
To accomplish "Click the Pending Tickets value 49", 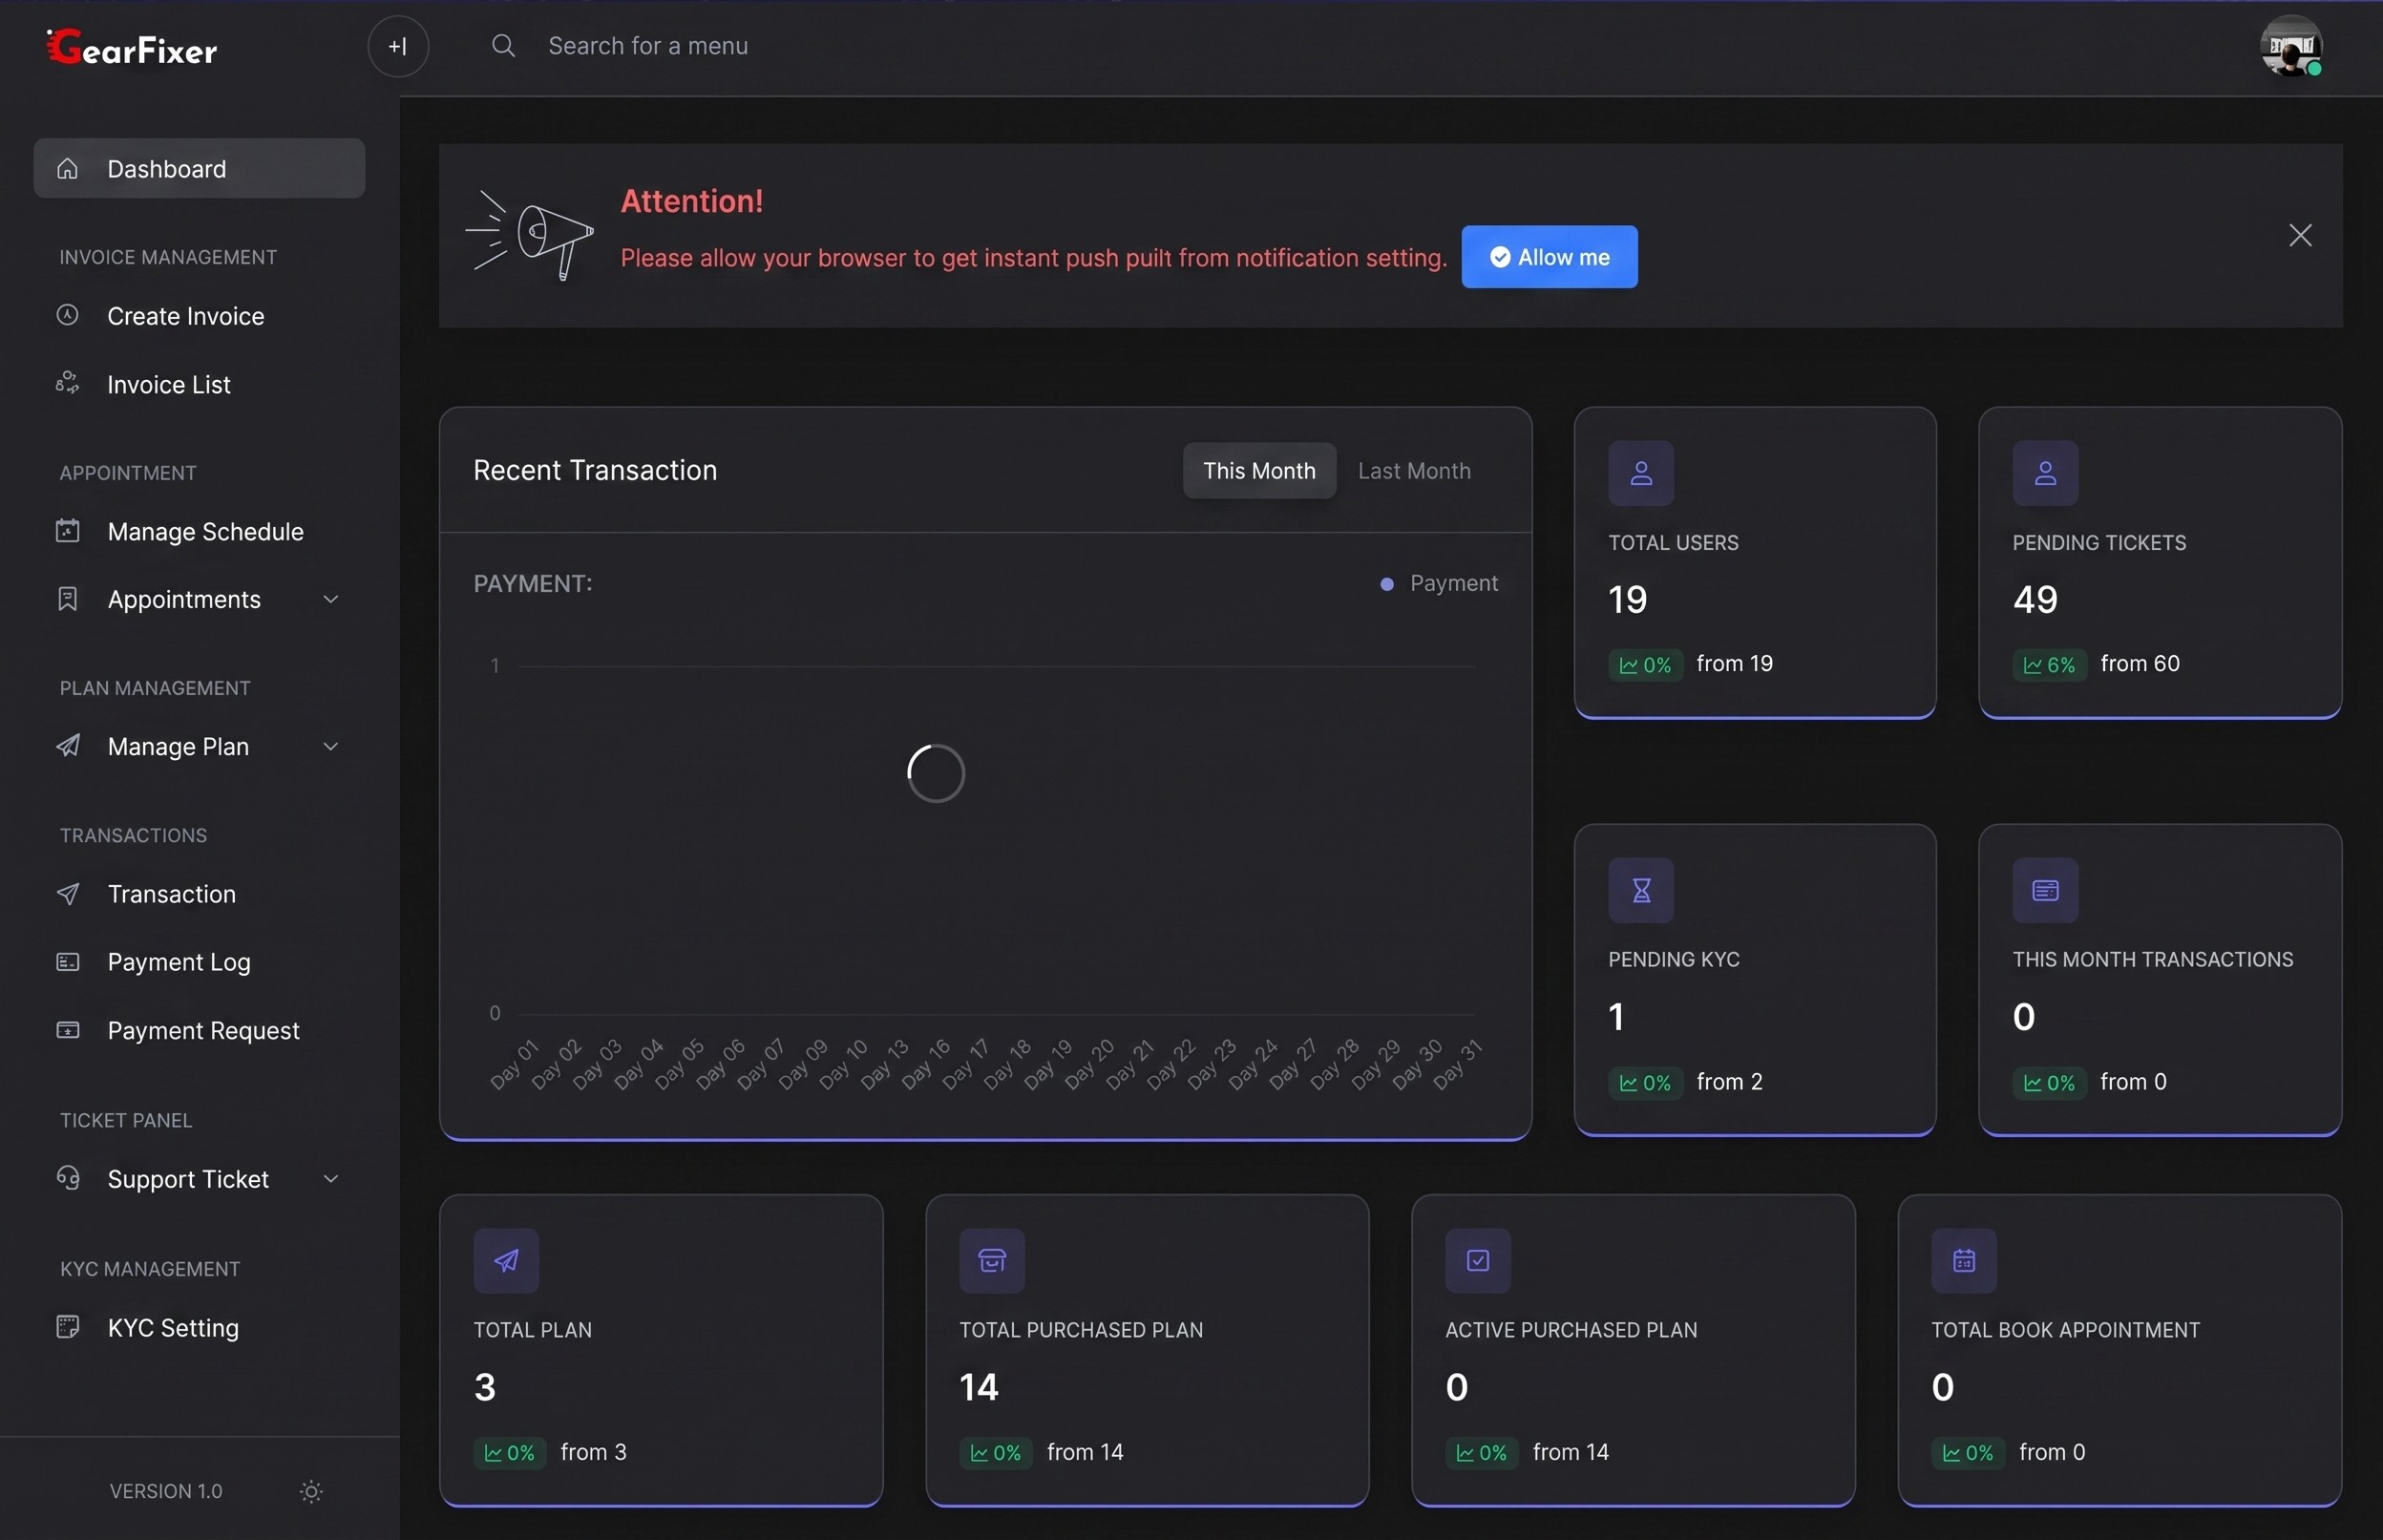I will coord(2034,599).
